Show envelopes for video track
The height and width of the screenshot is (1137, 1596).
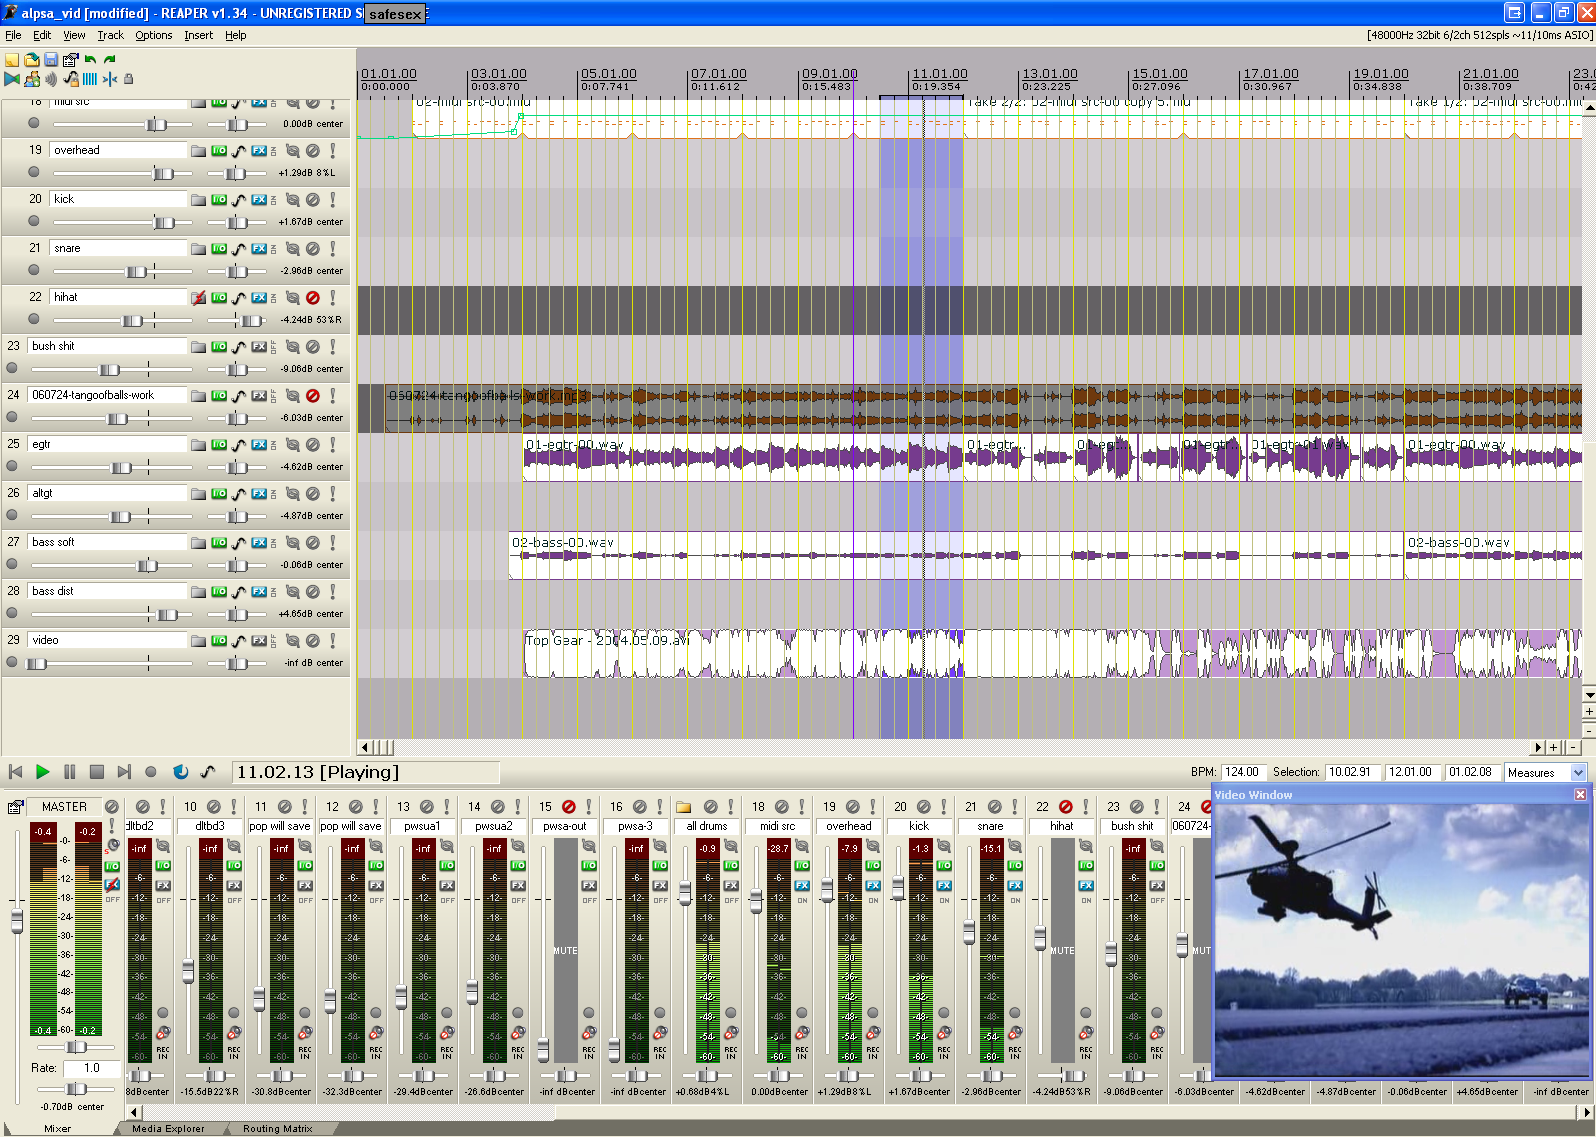[239, 641]
